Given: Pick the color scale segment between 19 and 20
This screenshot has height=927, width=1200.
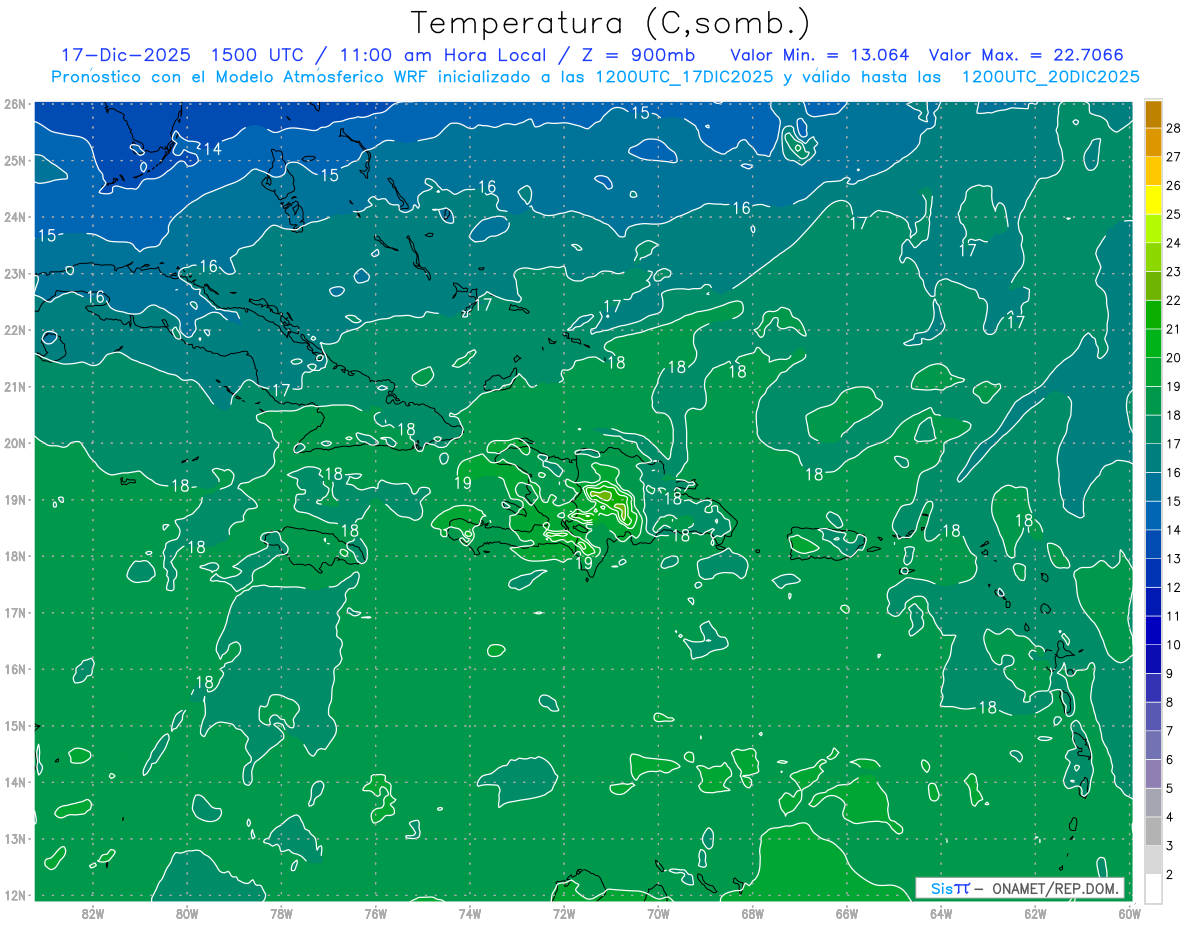Looking at the screenshot, I should click(1153, 372).
